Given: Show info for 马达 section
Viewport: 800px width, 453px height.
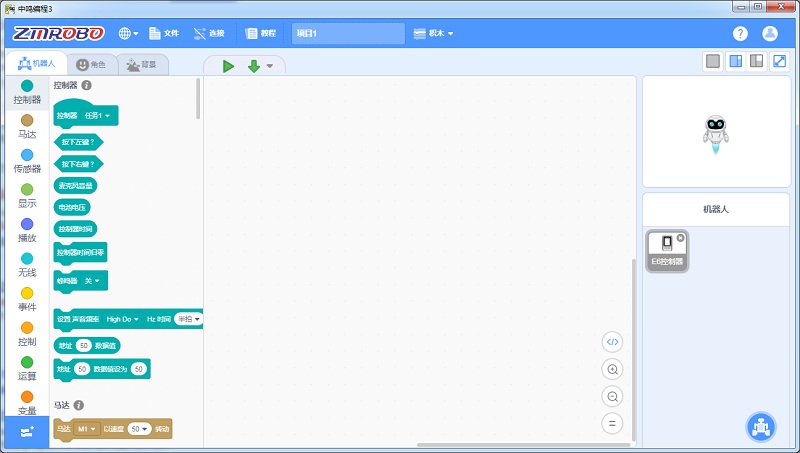Looking at the screenshot, I should [79, 405].
